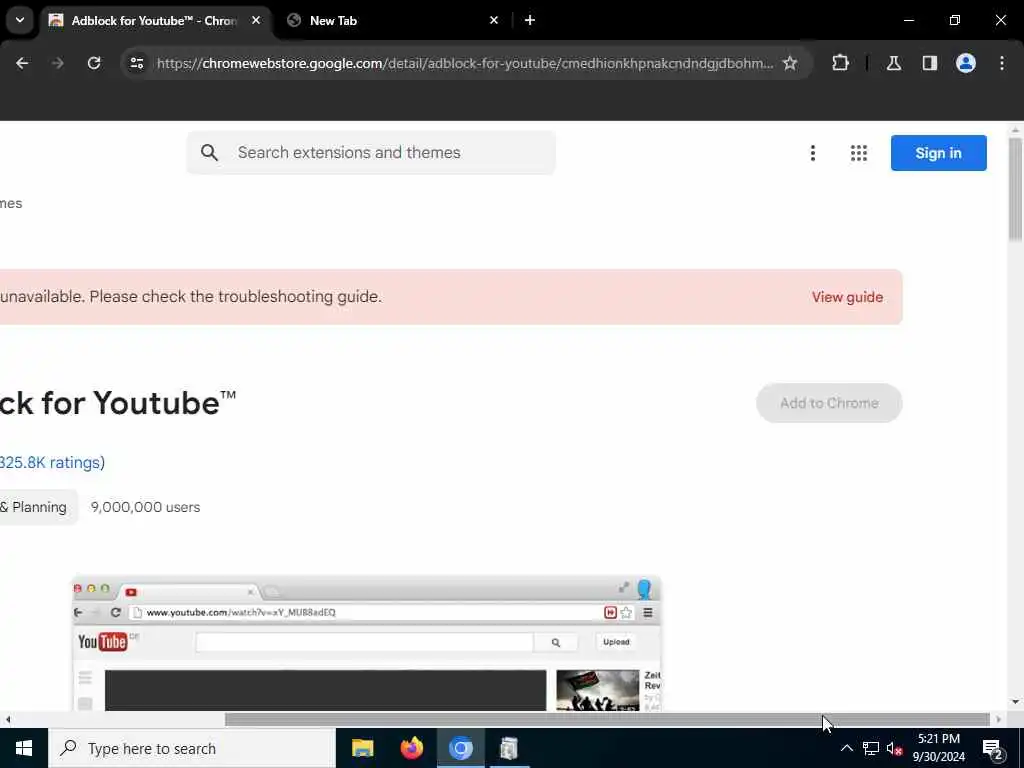Click the vertical scrollbar thumb
This screenshot has width=1024, height=768.
point(1015,189)
